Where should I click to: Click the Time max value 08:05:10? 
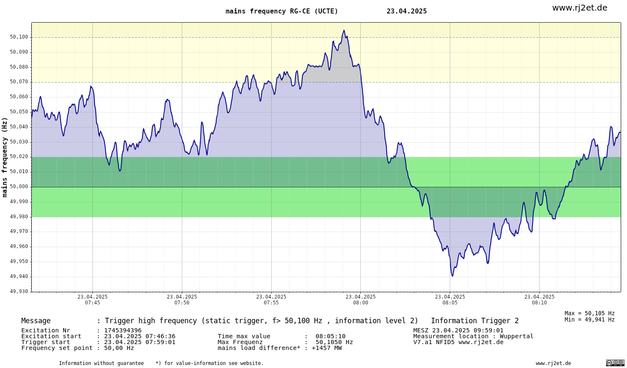pos(330,336)
